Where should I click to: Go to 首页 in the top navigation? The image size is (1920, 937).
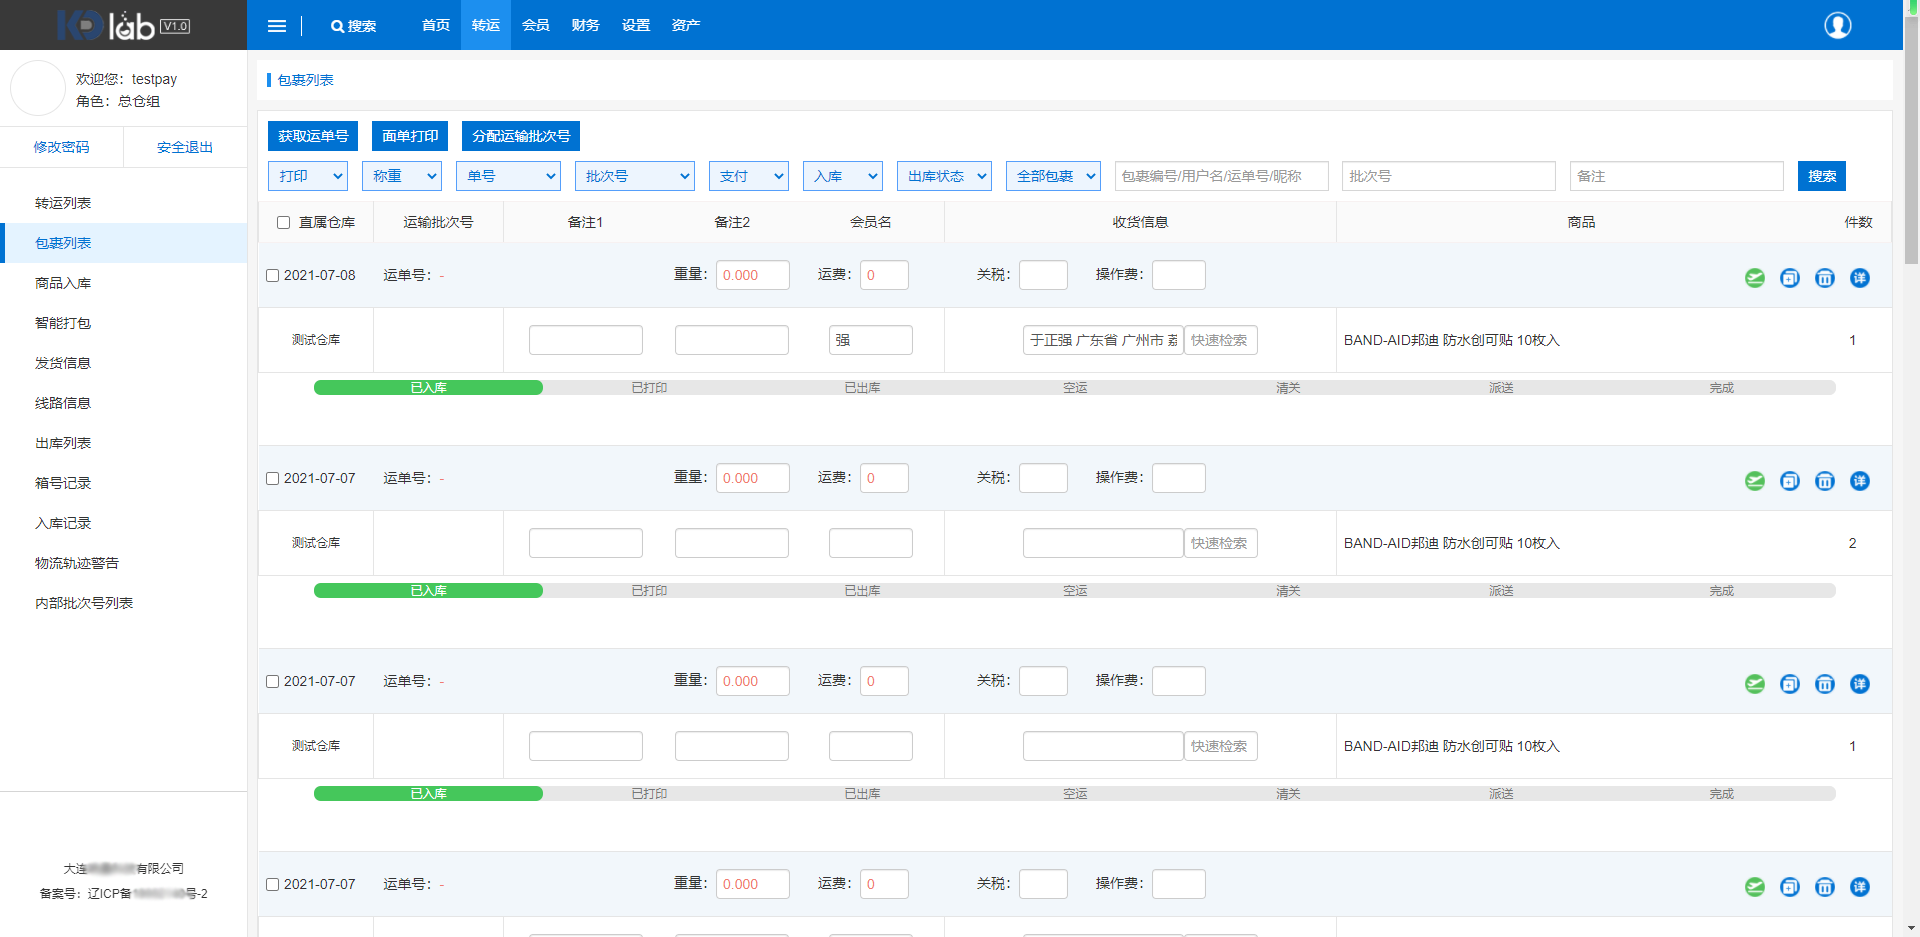coord(436,25)
